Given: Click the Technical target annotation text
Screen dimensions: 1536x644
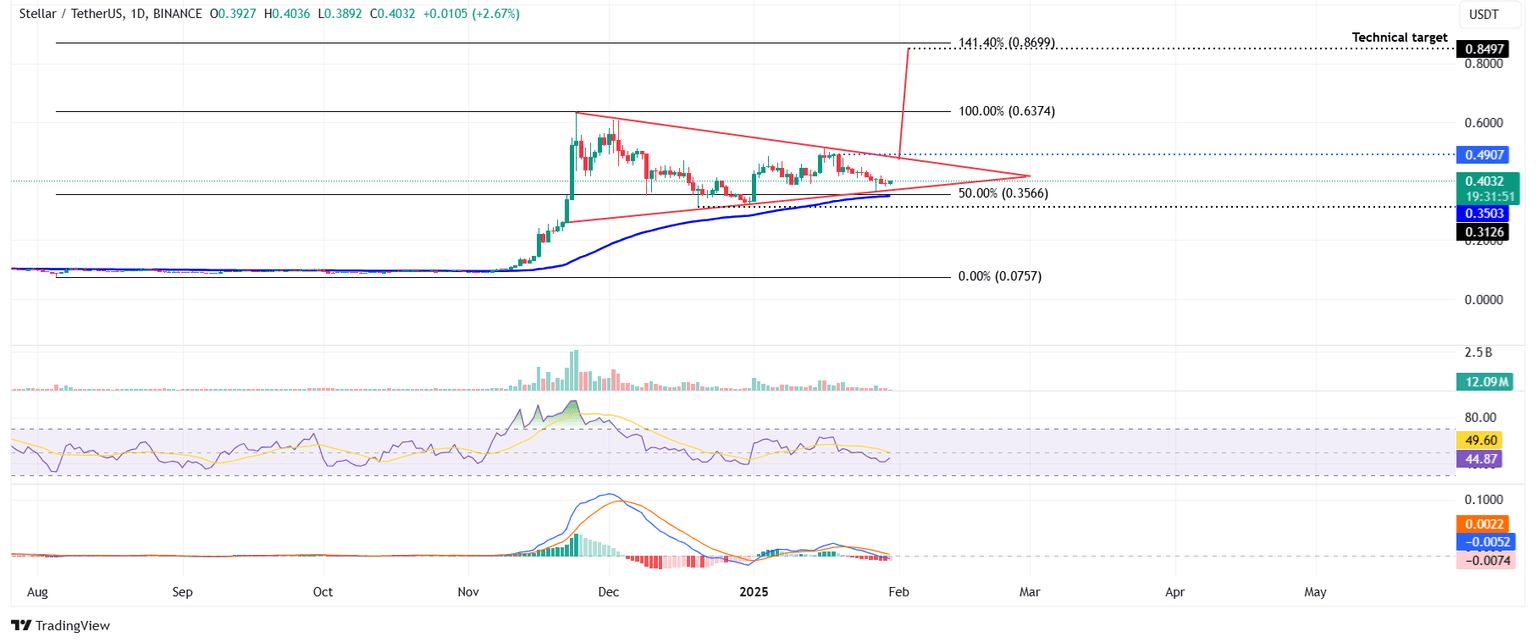Looking at the screenshot, I should (1400, 37).
